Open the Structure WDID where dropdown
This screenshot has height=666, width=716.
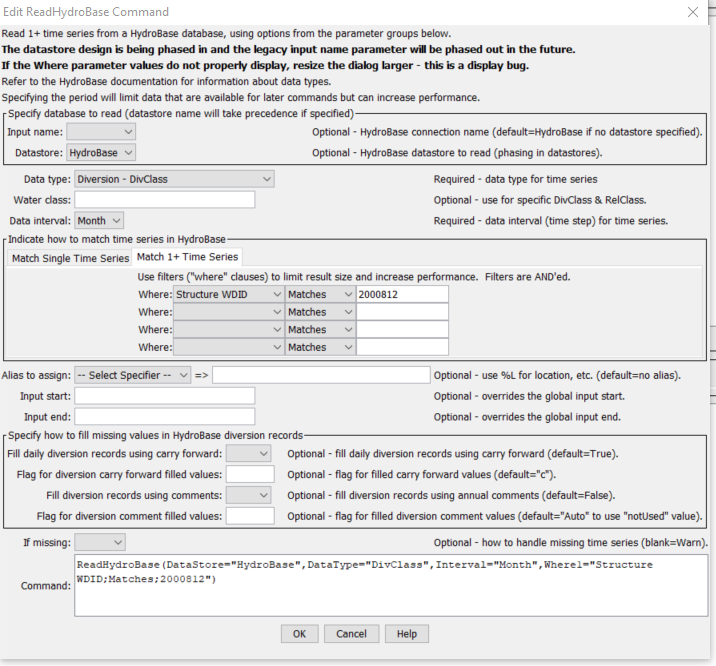click(x=228, y=294)
